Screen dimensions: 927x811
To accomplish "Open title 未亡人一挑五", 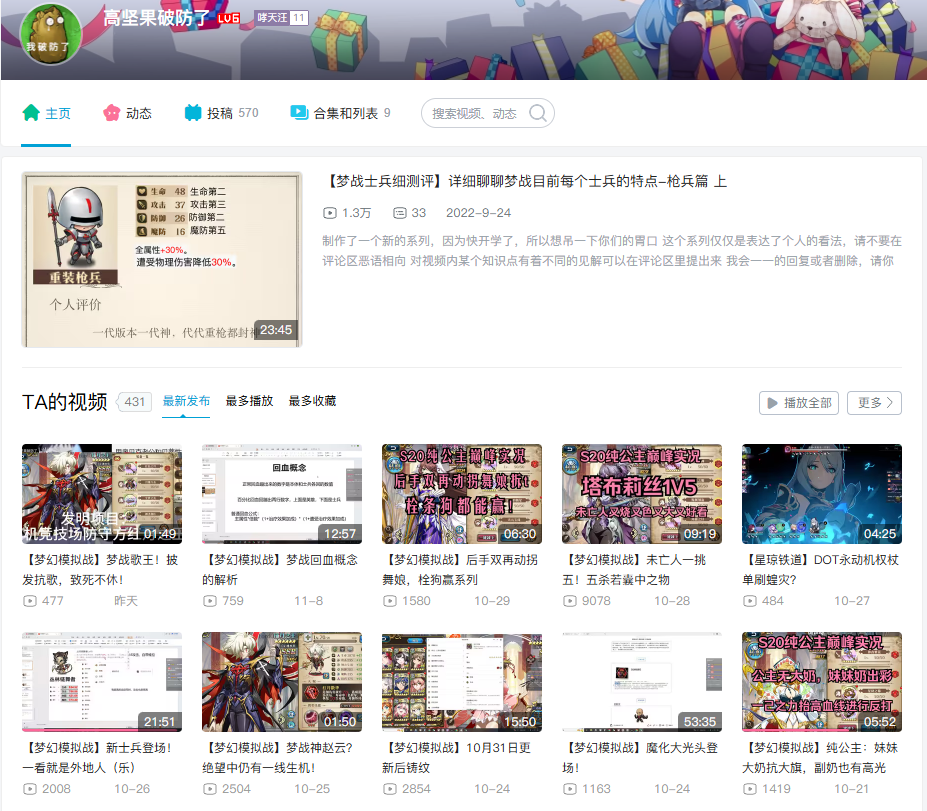I will pos(635,570).
